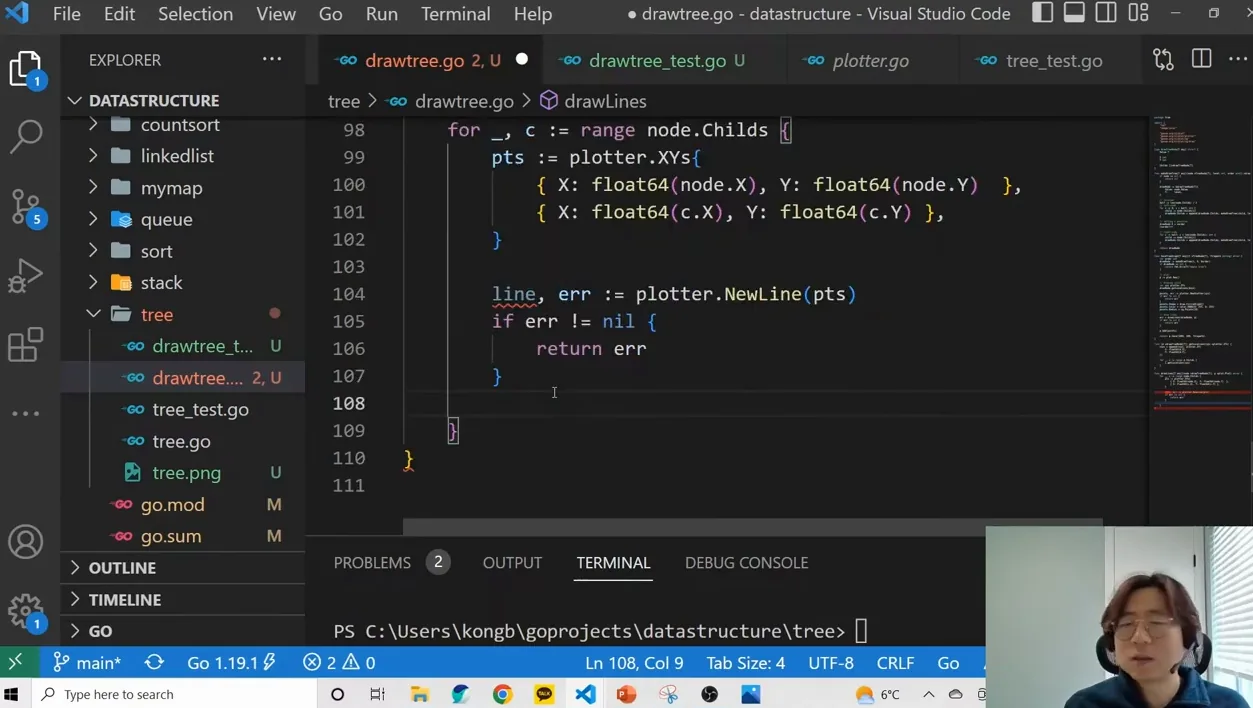This screenshot has width=1253, height=708.
Task: Open Source Control view with 5 changes
Action: [26, 207]
